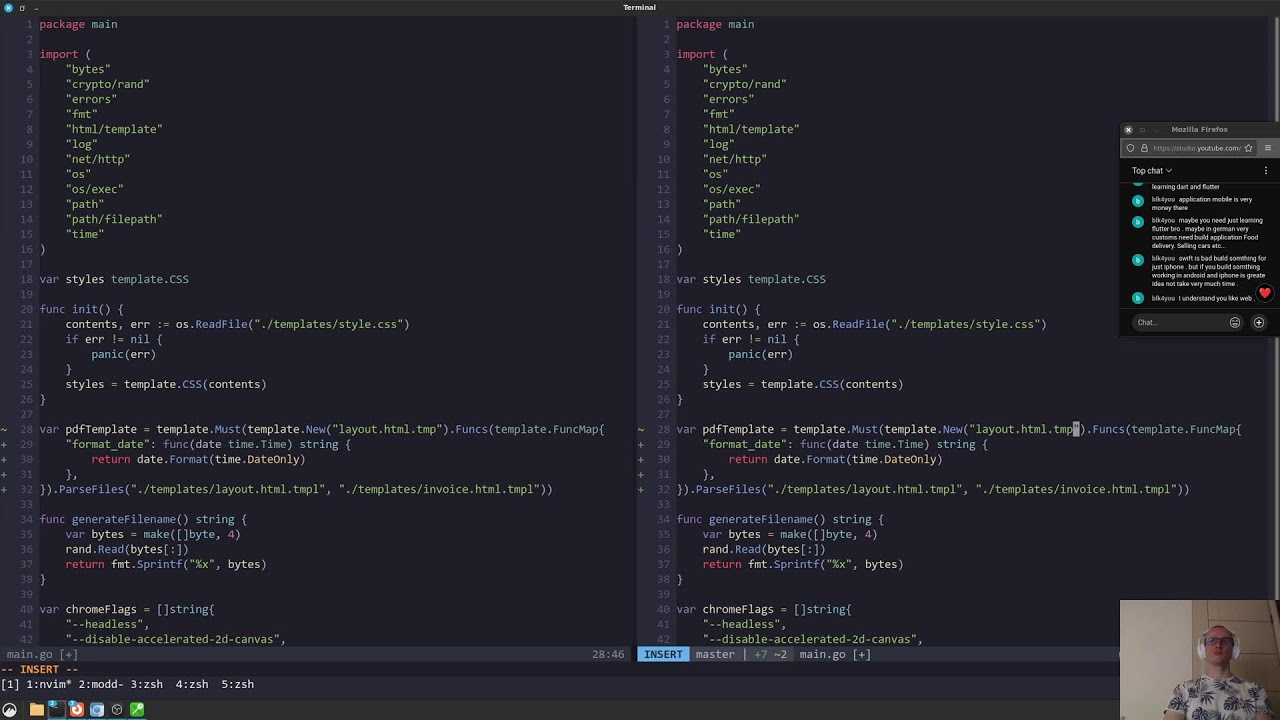Click the dark cube icon in the taskbar
1280x720 pixels.
[x=117, y=710]
